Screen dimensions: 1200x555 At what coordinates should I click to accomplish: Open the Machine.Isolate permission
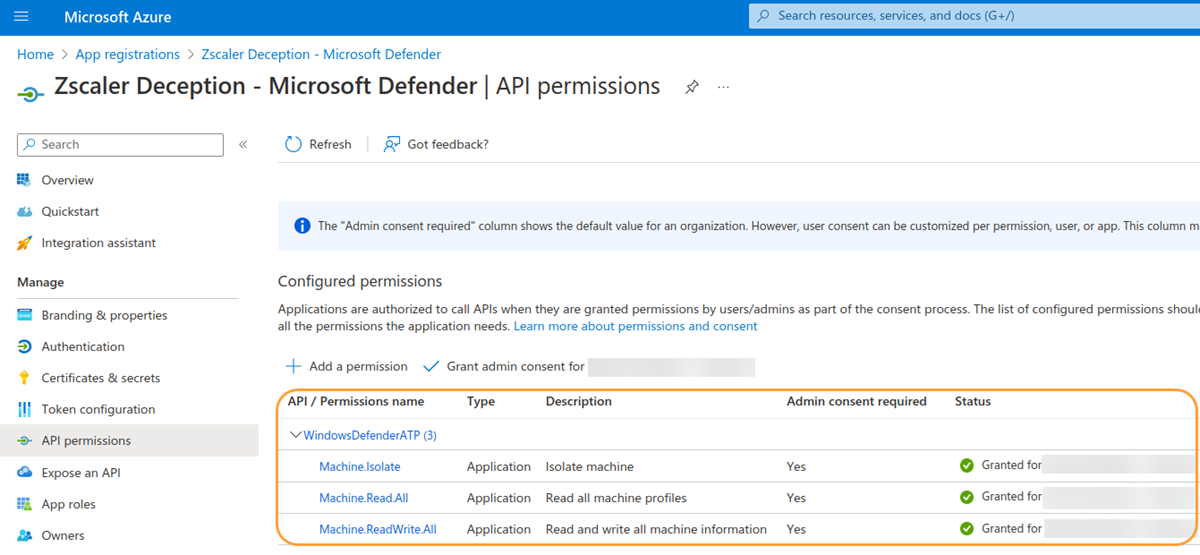click(x=360, y=466)
